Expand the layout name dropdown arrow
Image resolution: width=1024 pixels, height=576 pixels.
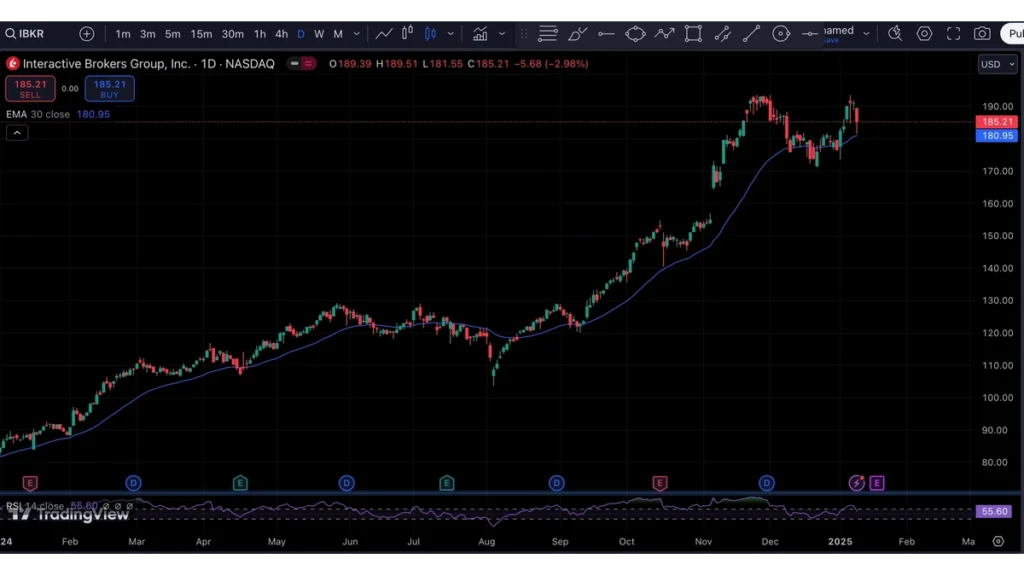867,34
